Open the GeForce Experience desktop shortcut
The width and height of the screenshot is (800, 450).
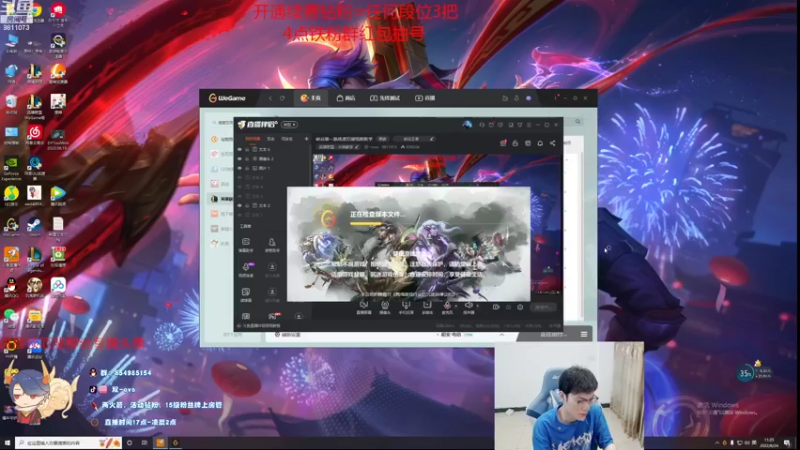pos(11,168)
